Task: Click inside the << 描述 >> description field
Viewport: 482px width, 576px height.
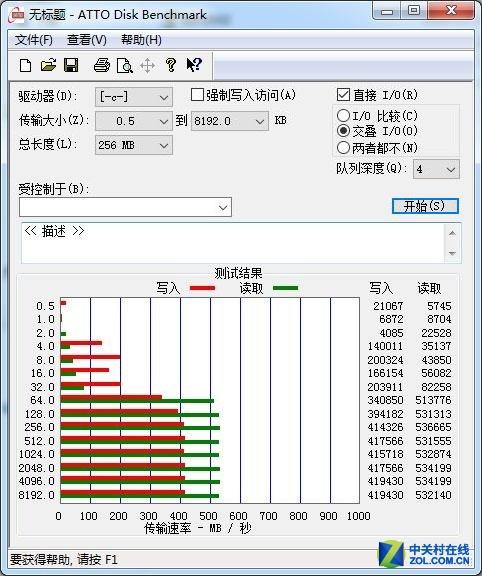Action: [x=233, y=243]
